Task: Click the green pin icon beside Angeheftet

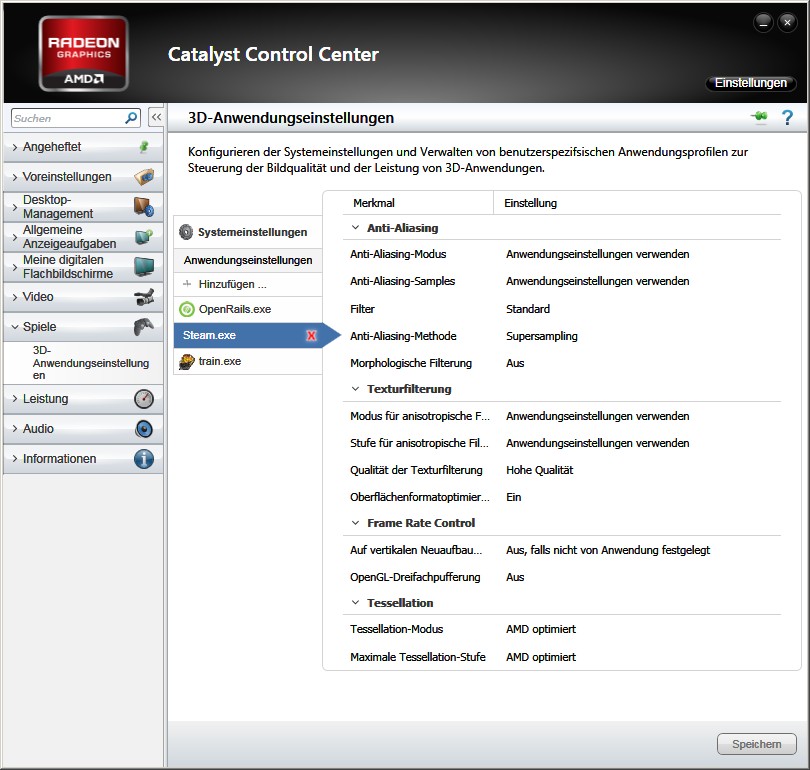Action: pos(144,147)
